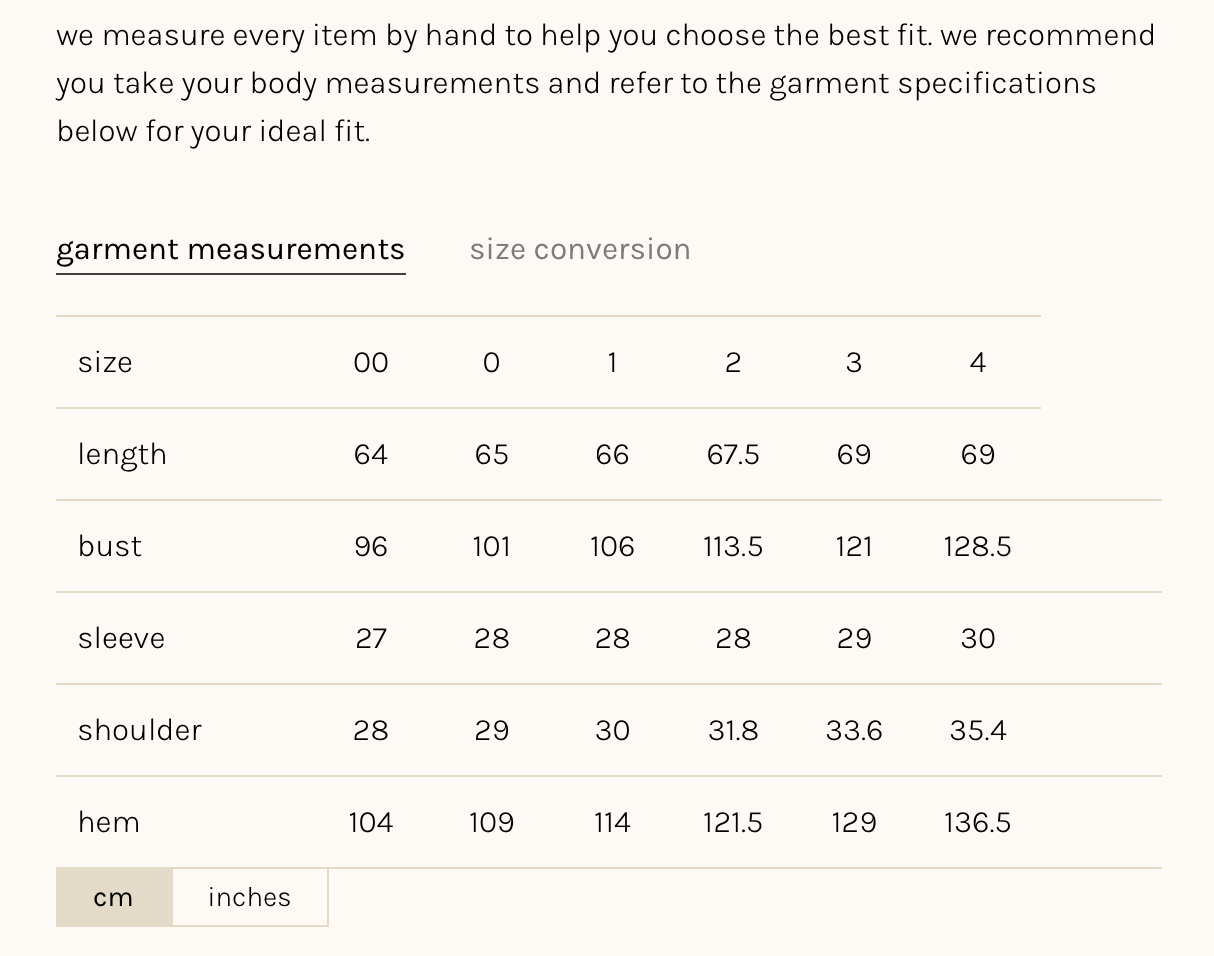Click the single 0 size column header
The height and width of the screenshot is (956, 1214).
pyautogui.click(x=491, y=362)
